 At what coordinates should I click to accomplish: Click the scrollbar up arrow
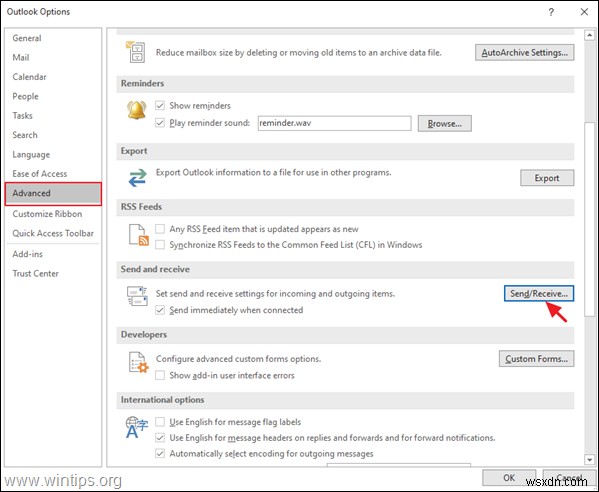tap(589, 36)
